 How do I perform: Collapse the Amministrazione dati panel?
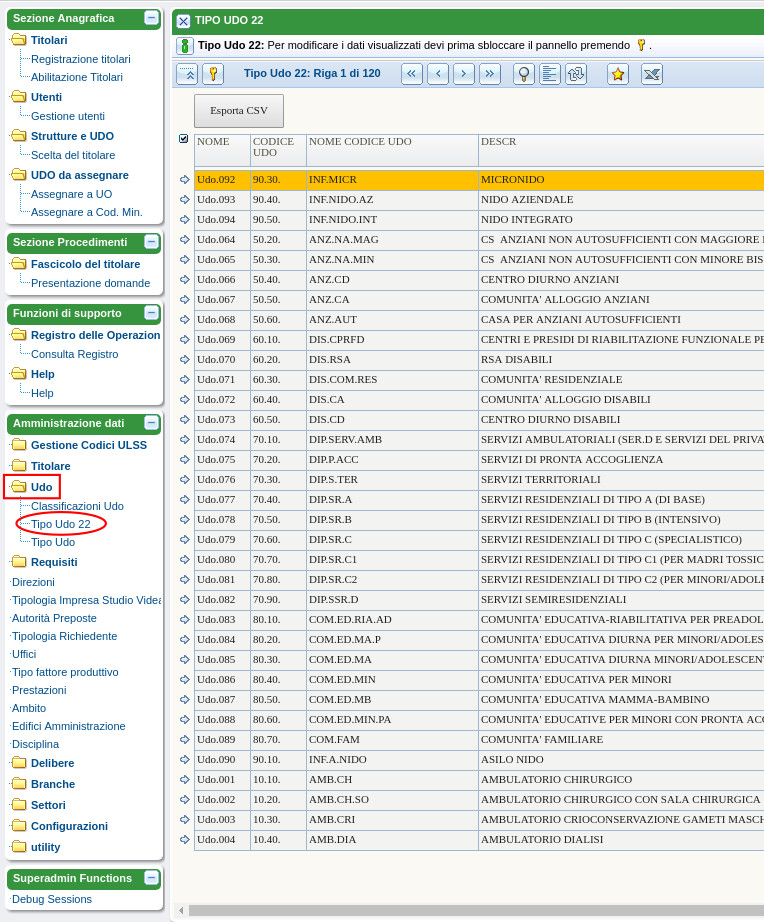[151, 423]
